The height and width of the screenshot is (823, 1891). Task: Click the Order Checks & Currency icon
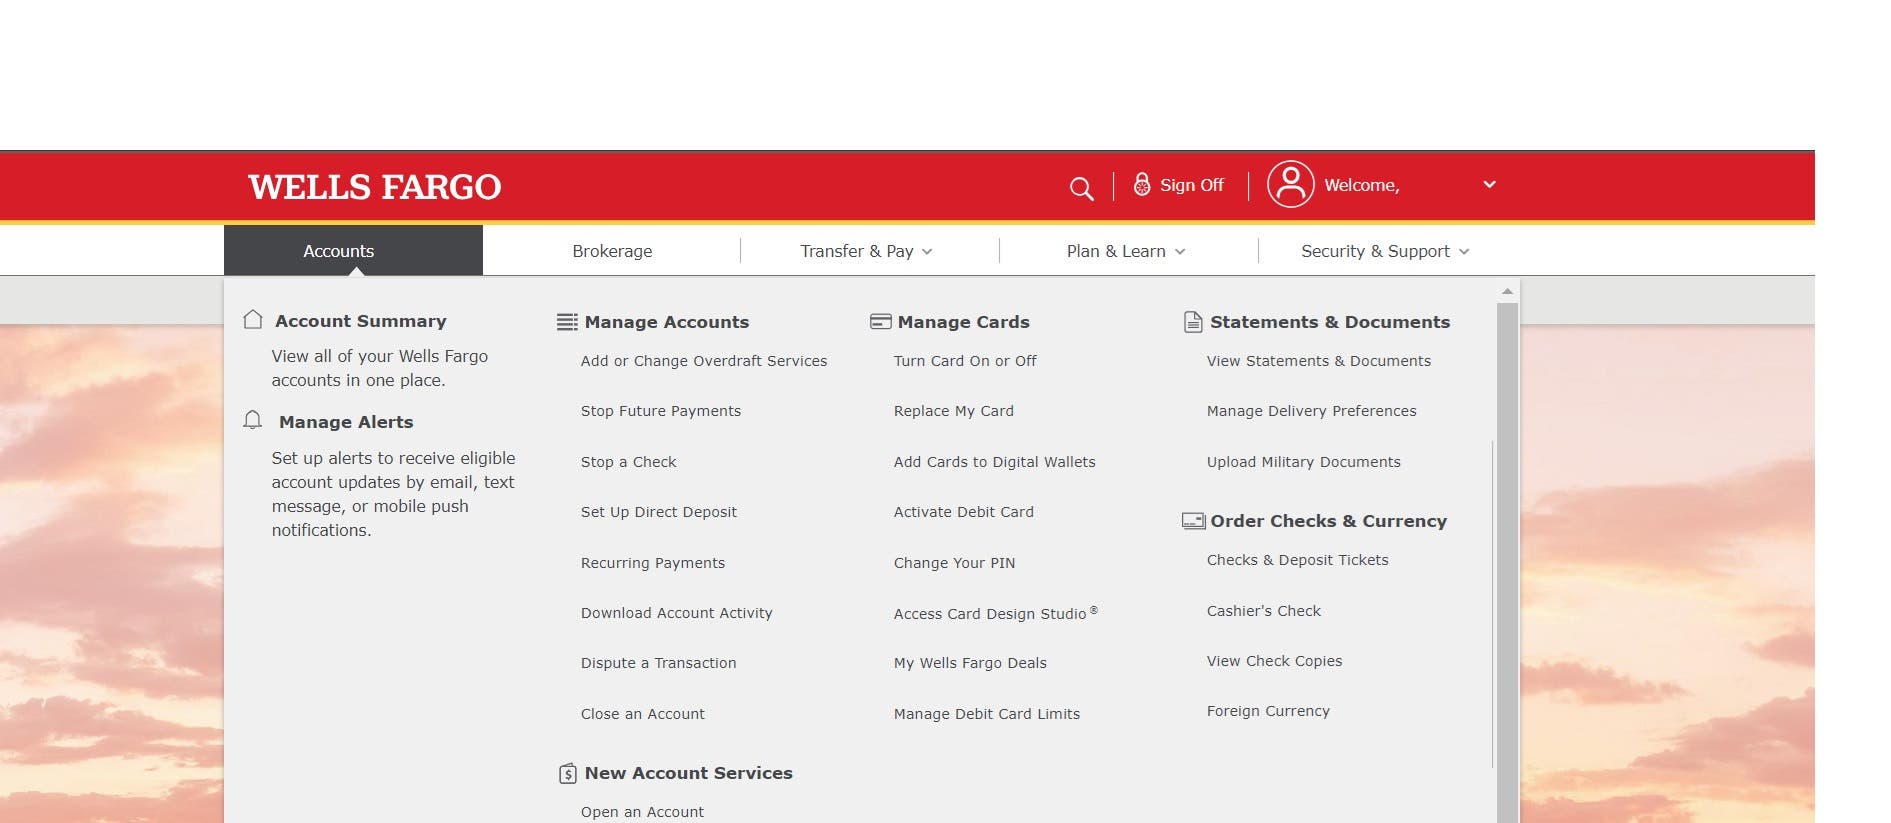(x=1193, y=521)
